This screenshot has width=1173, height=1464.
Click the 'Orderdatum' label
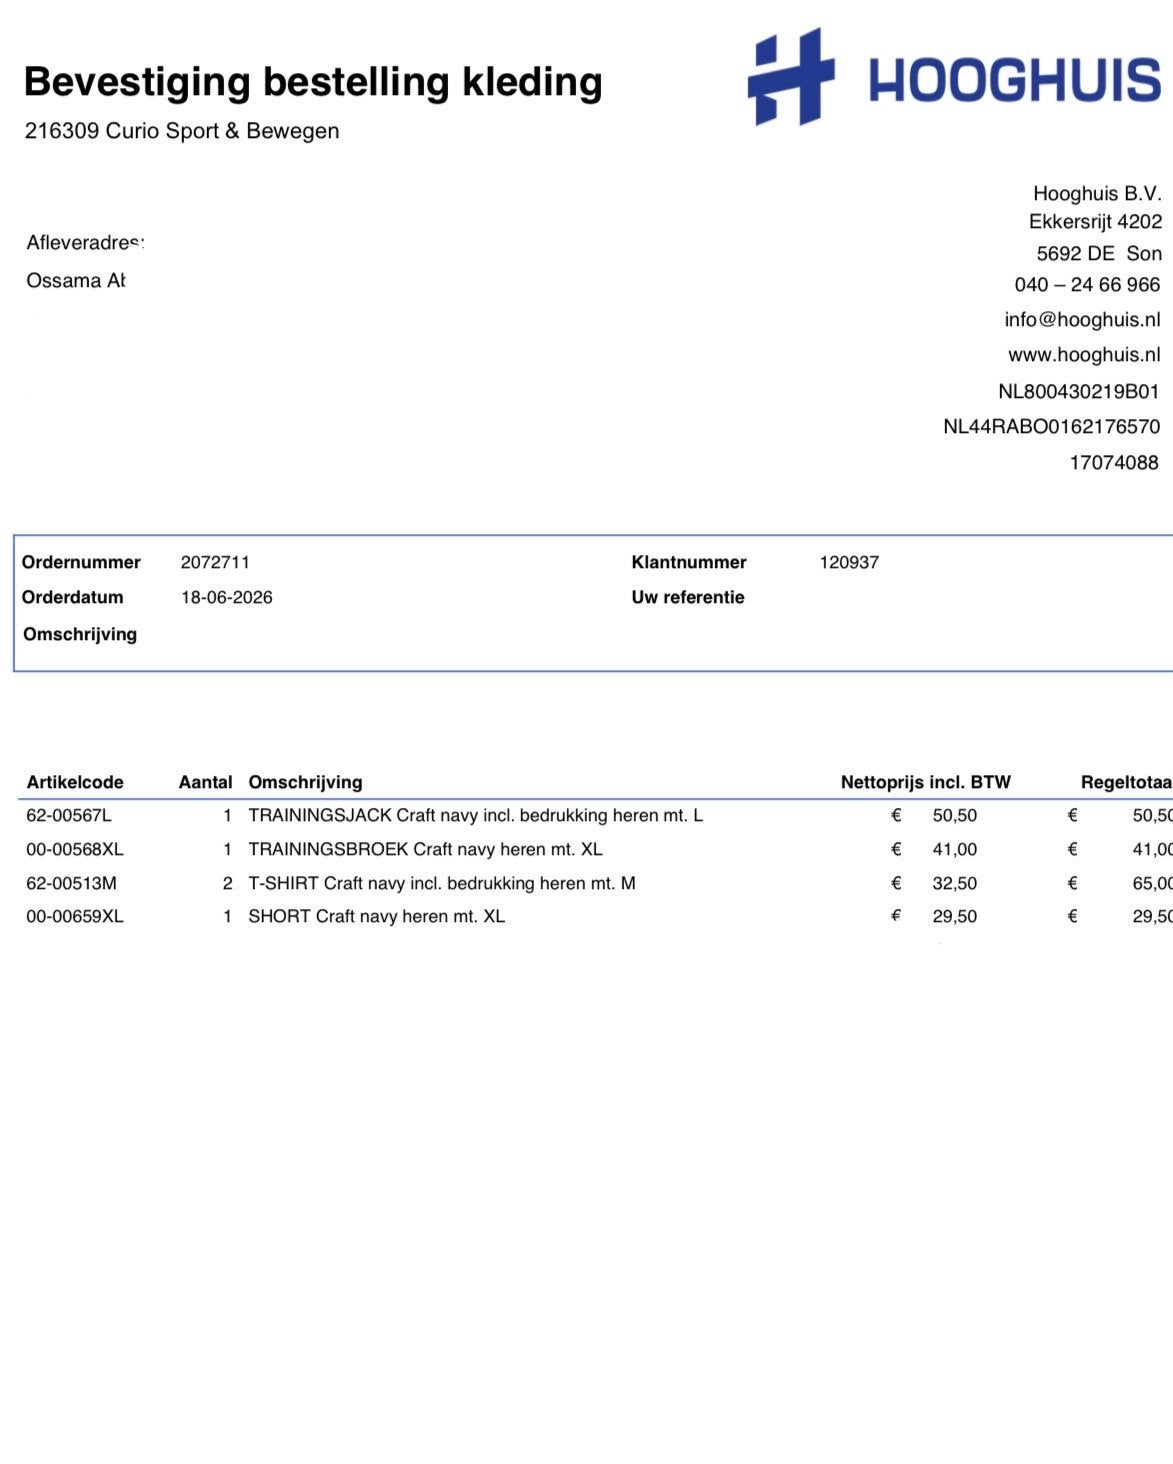point(73,597)
